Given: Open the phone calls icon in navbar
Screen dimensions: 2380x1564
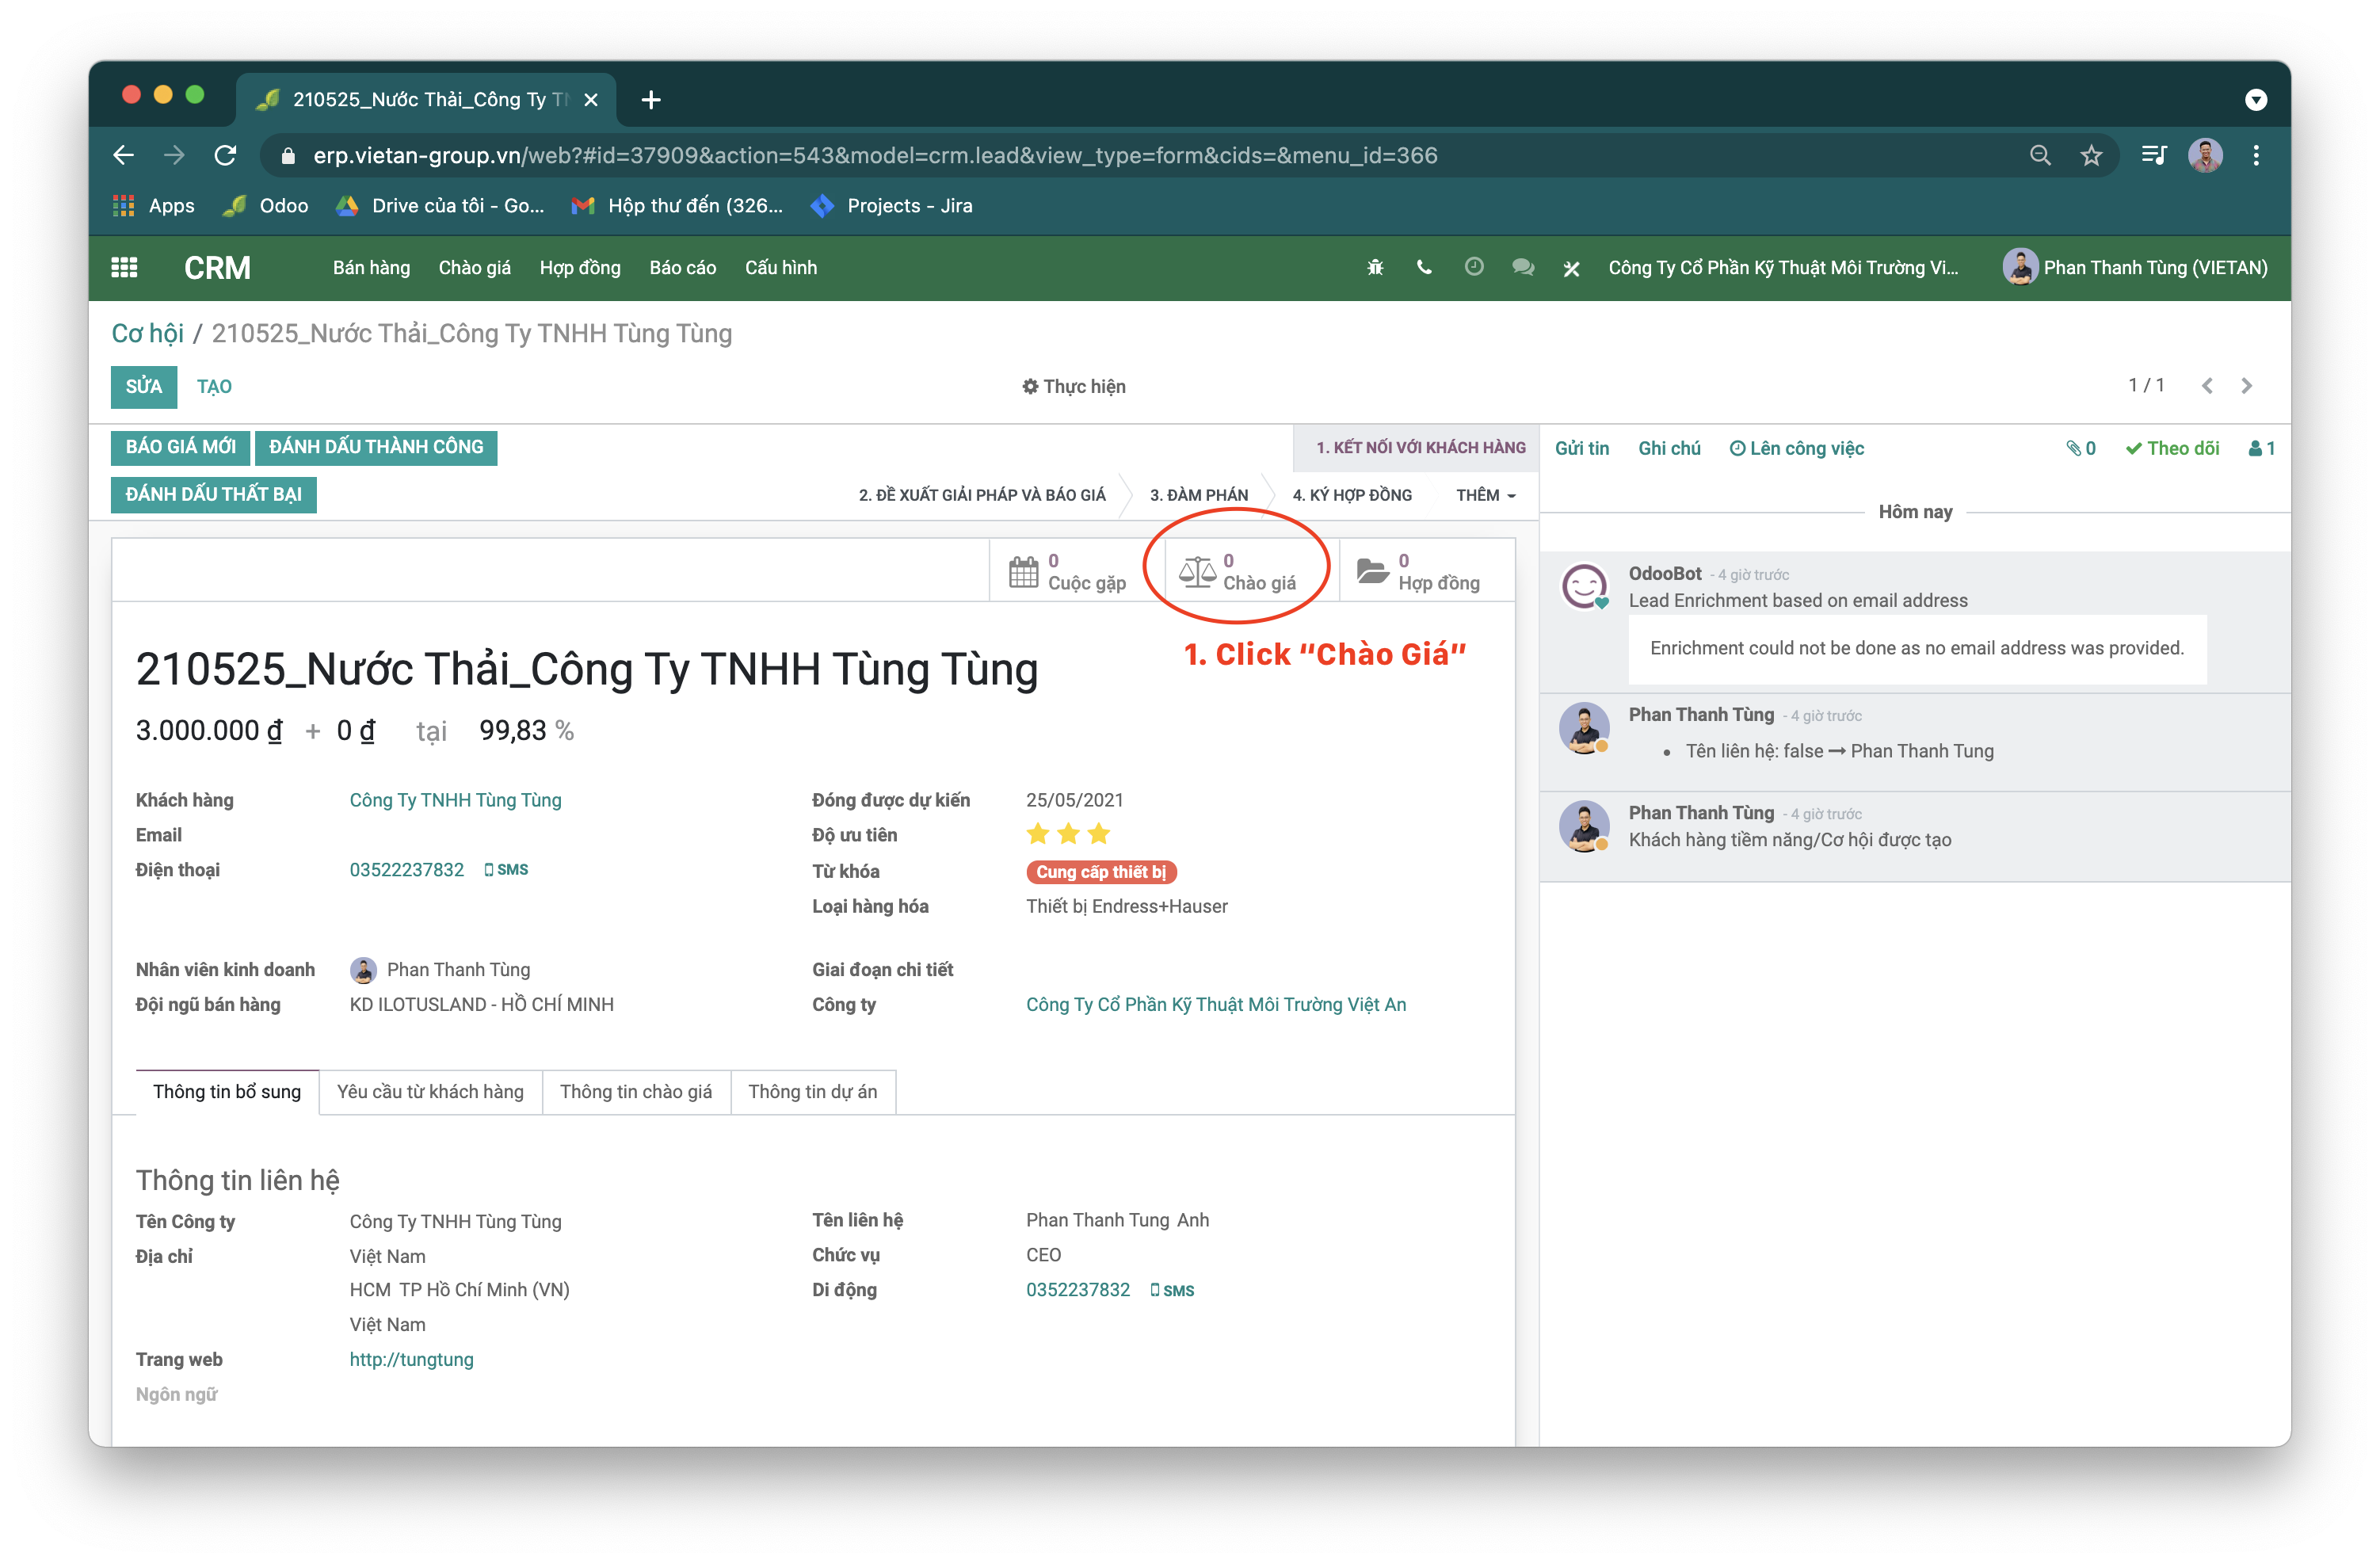Looking at the screenshot, I should (x=1424, y=268).
